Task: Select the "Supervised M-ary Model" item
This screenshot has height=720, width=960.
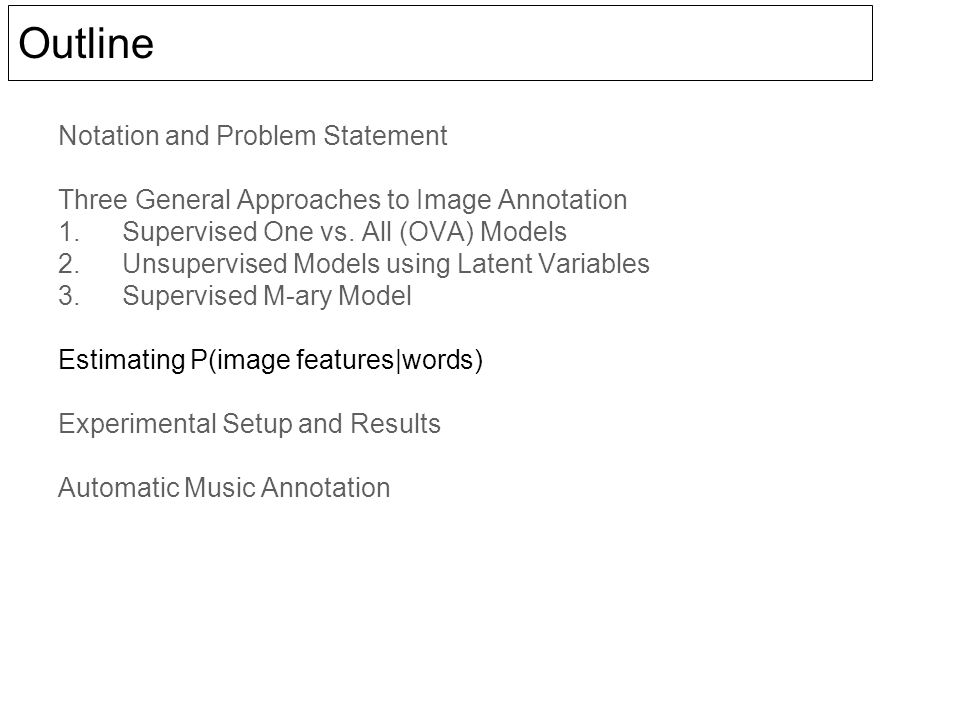Action: coord(267,296)
